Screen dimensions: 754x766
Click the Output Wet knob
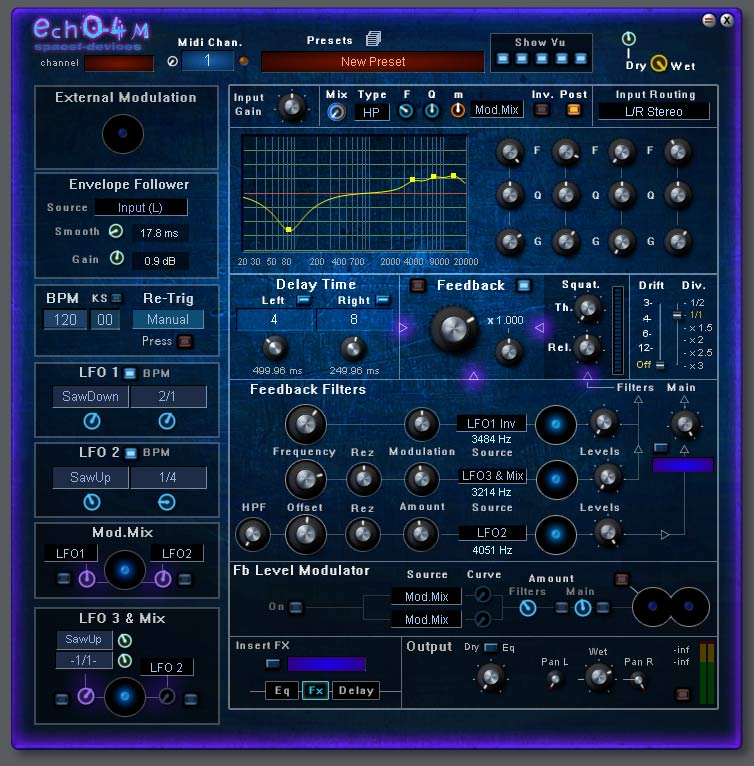tap(599, 677)
